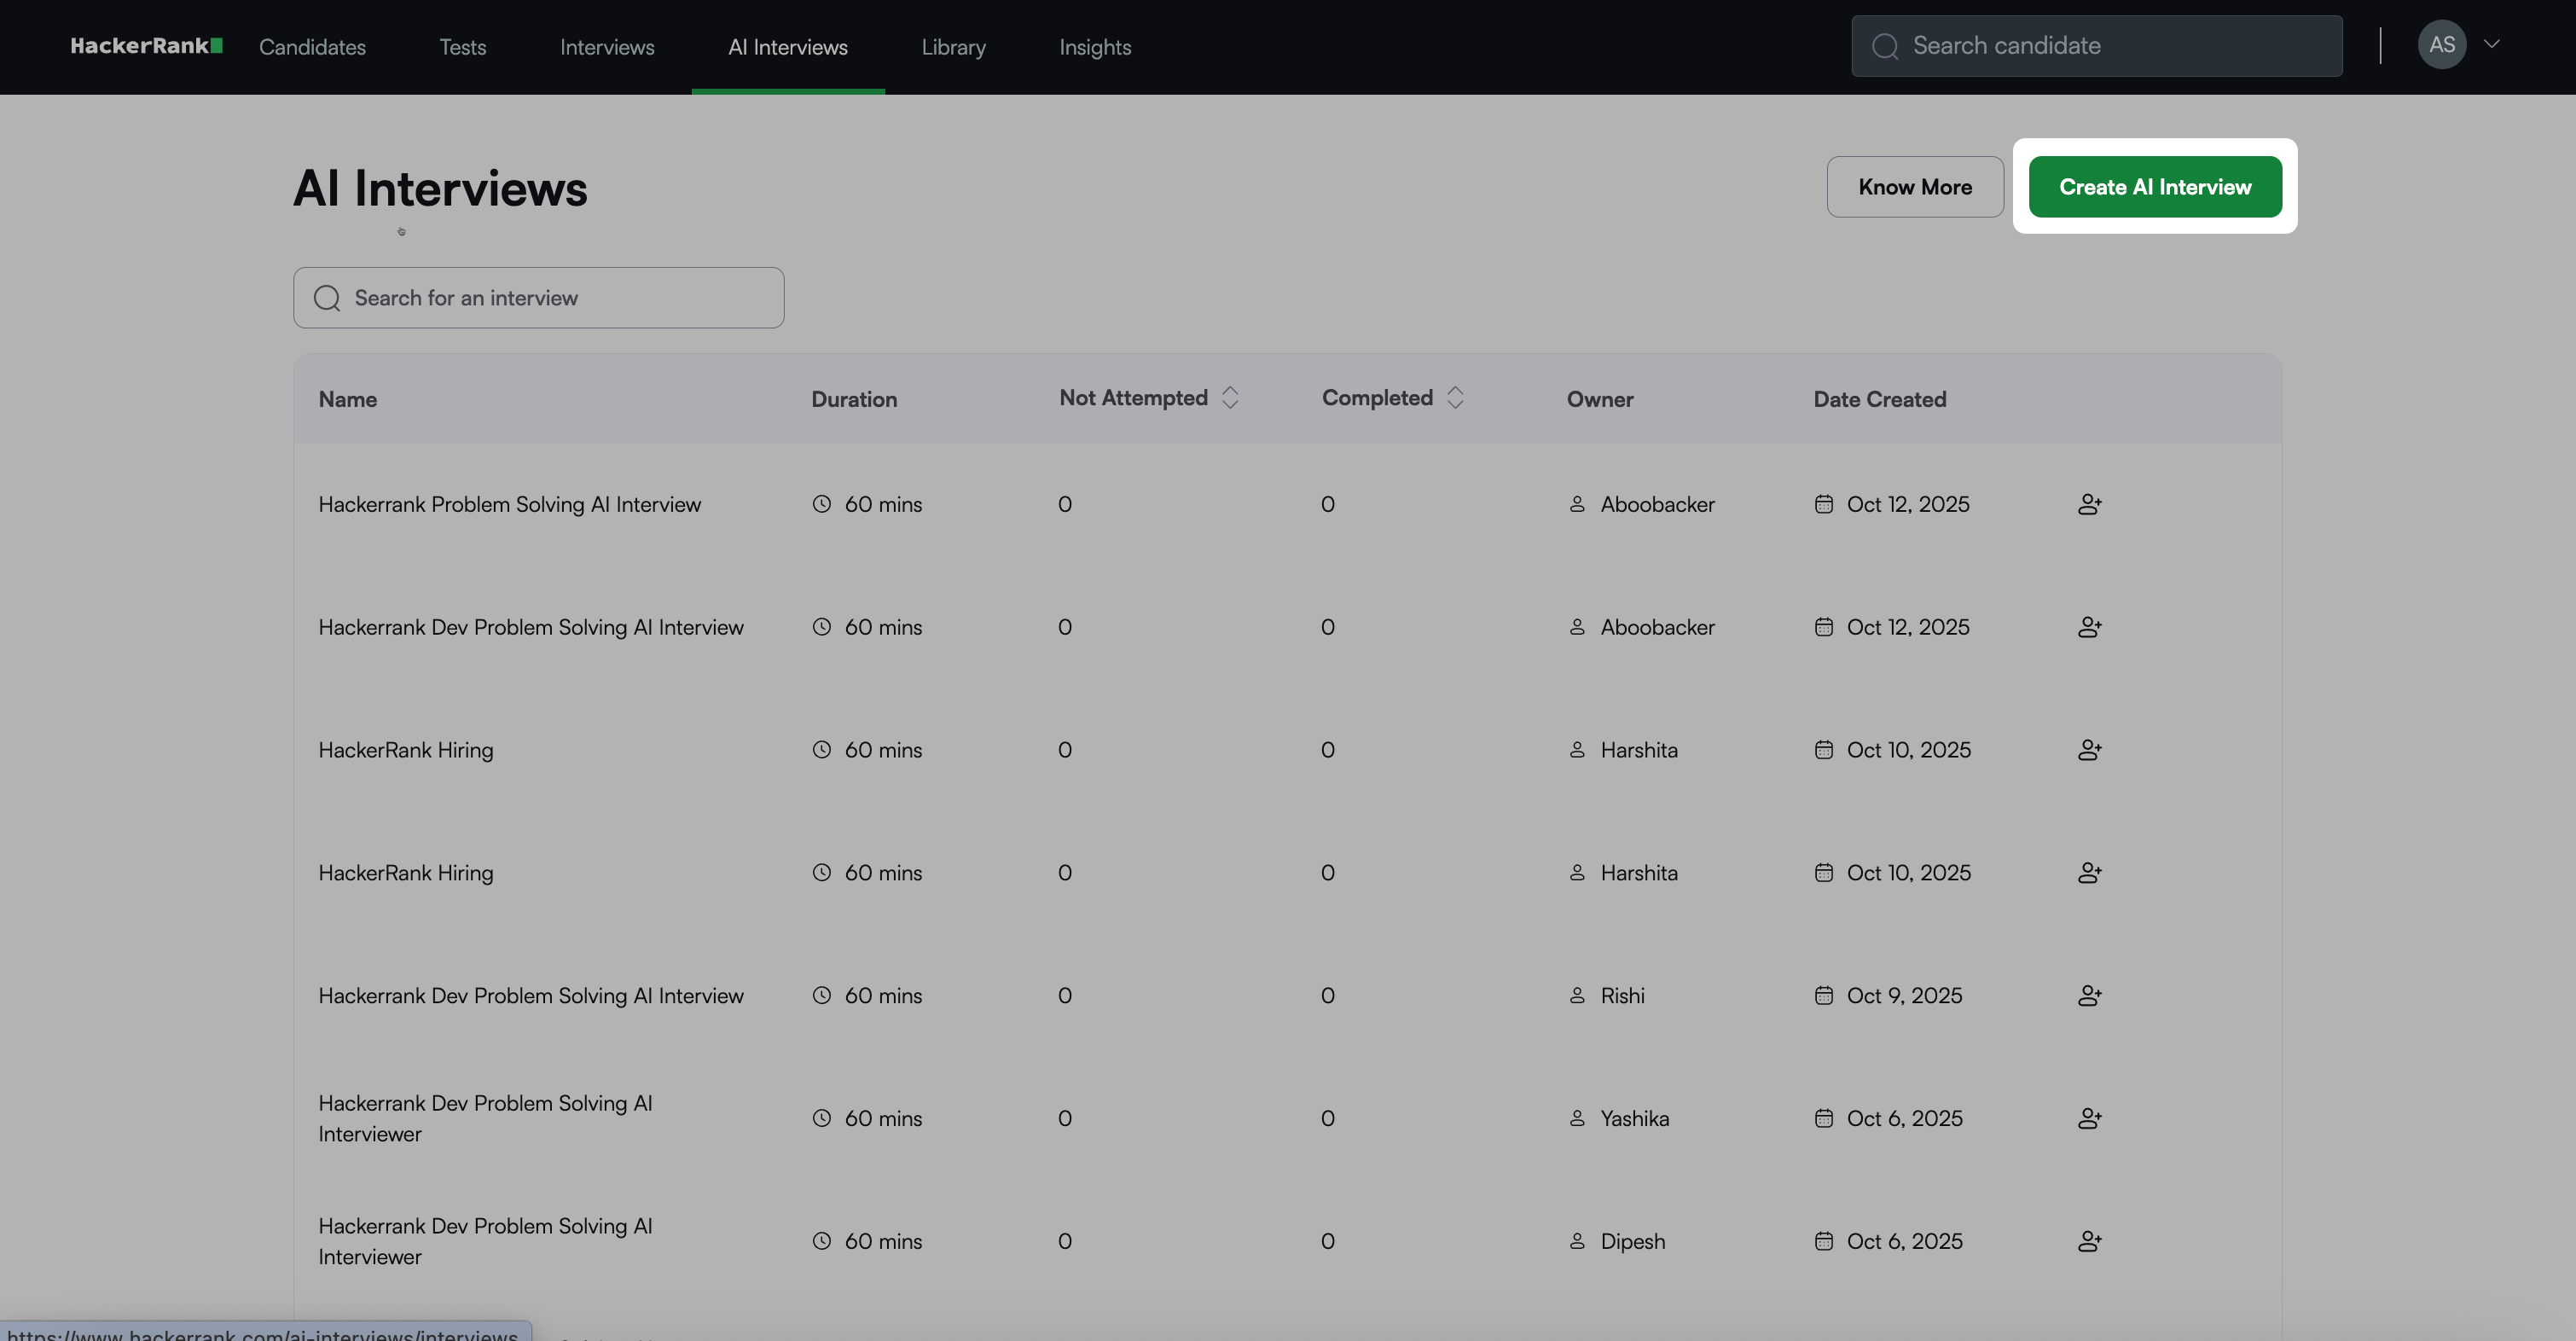This screenshot has width=2576, height=1341.
Task: Click the person icon beside Dipesh
Action: (1577, 1242)
